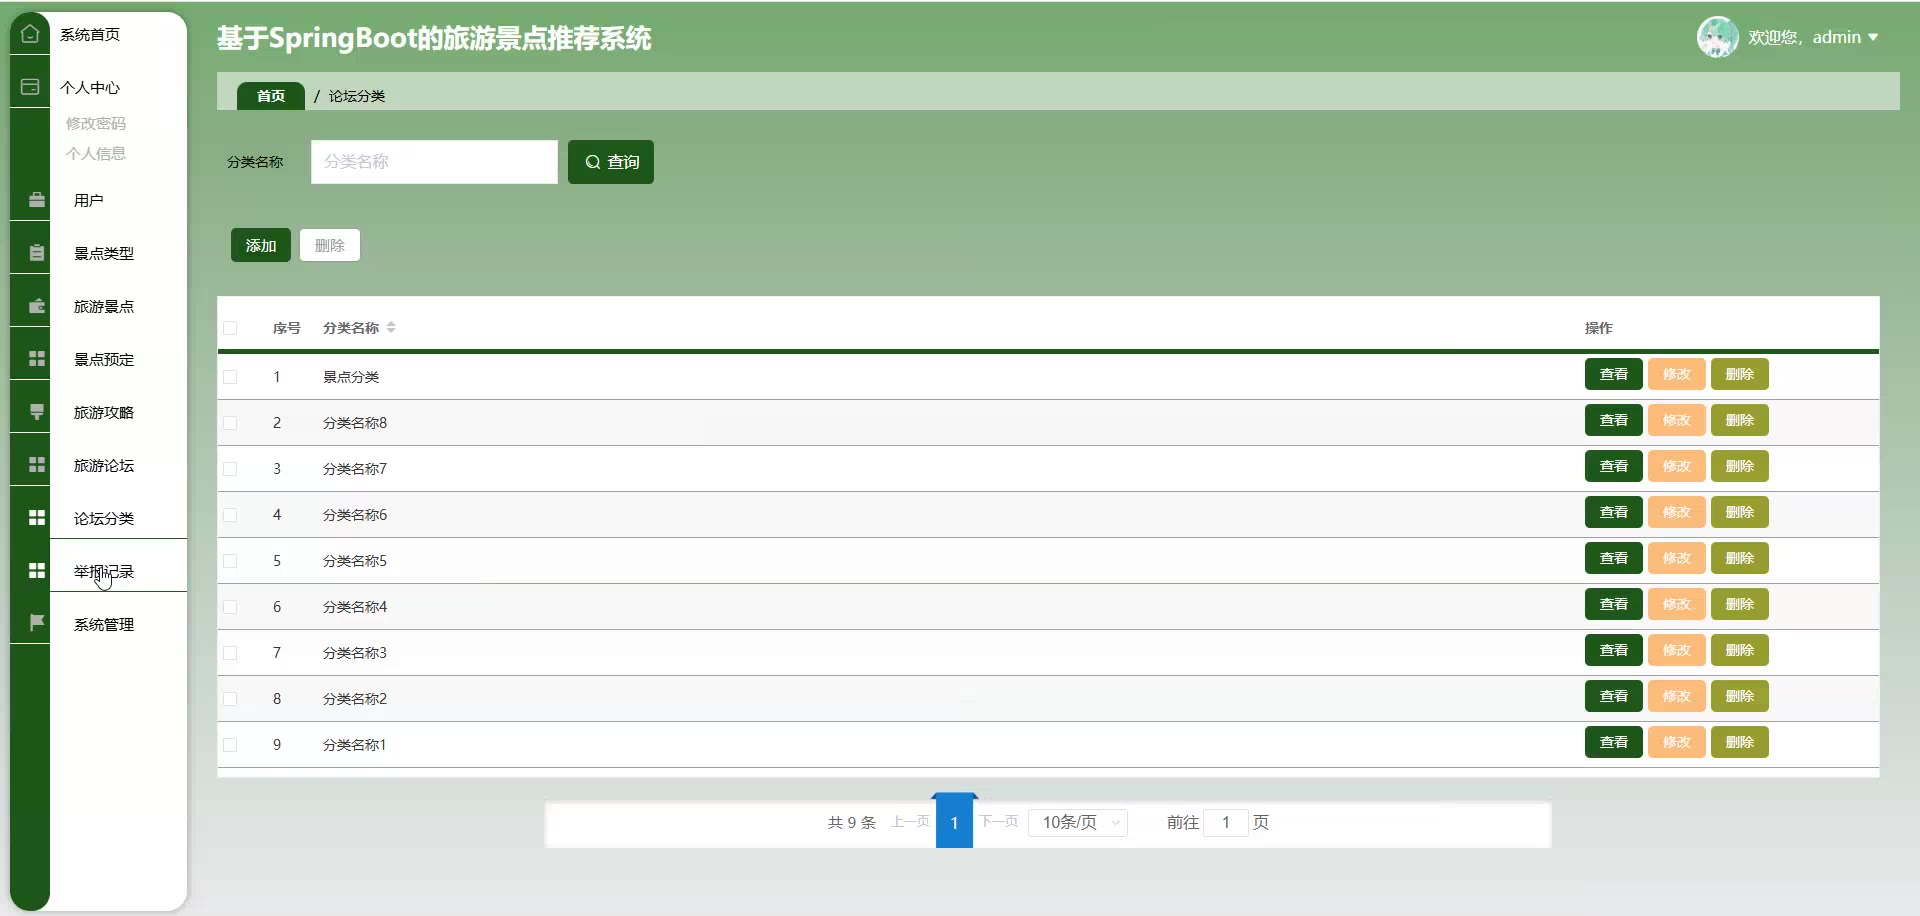Open 用户 menu in sidebar
Viewport: 1920px width, 916px height.
click(x=89, y=200)
